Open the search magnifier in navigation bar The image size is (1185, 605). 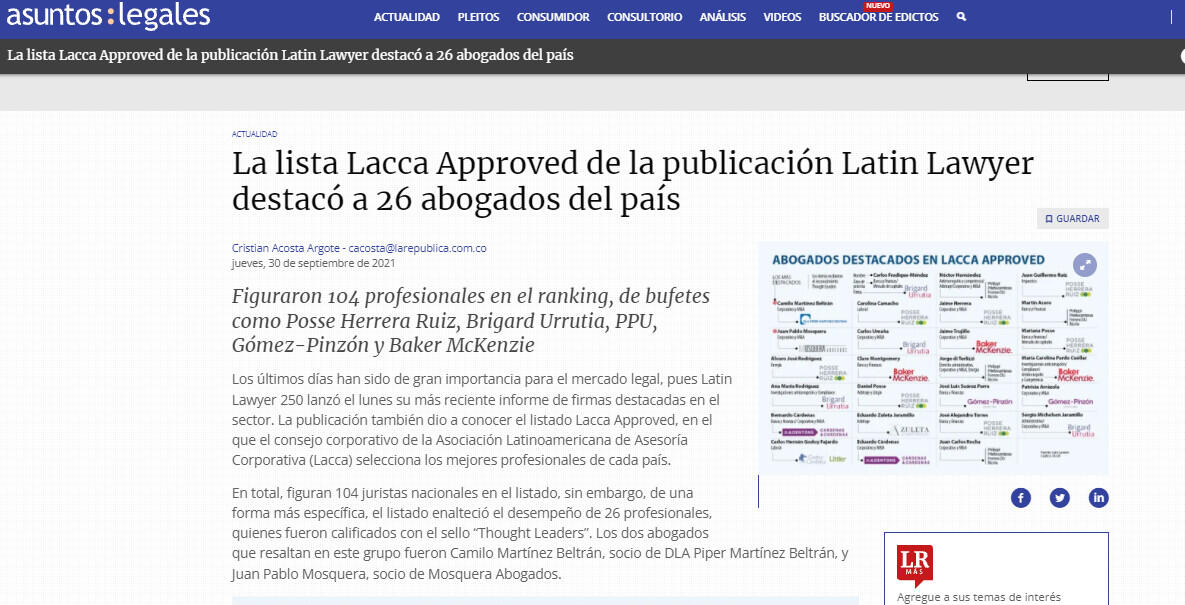tap(961, 17)
